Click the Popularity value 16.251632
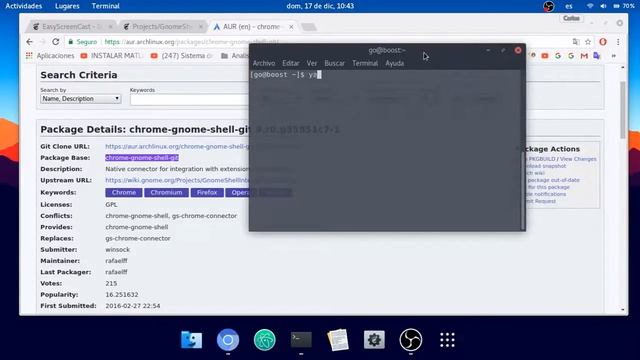 point(122,294)
